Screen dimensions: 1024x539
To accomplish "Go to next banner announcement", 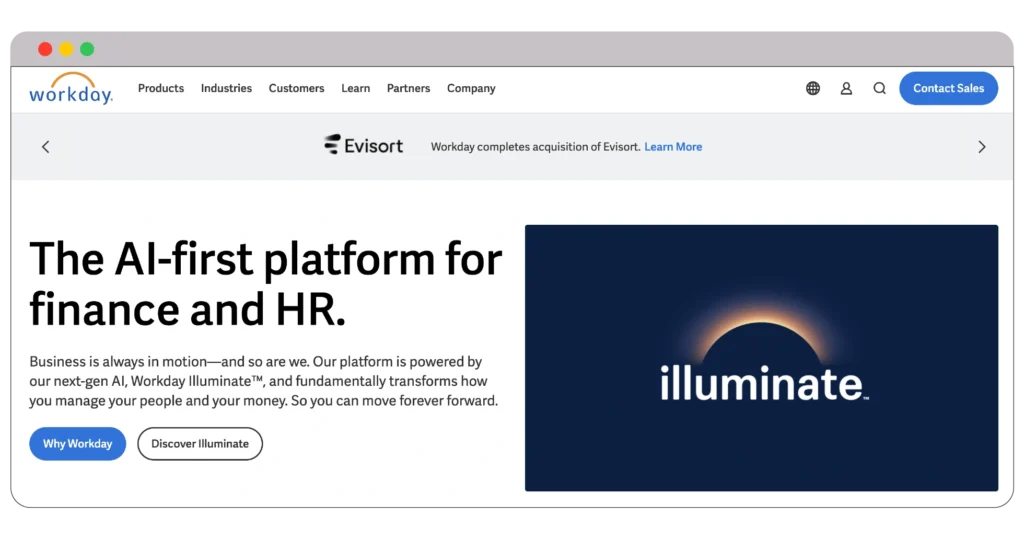I will click(982, 147).
